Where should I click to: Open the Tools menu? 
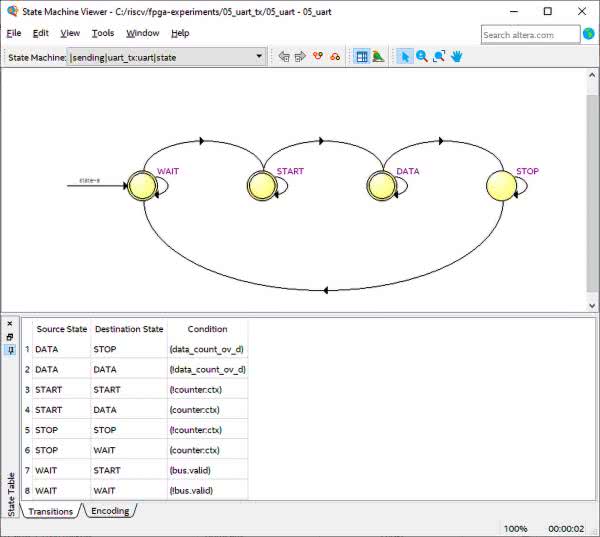pos(102,33)
